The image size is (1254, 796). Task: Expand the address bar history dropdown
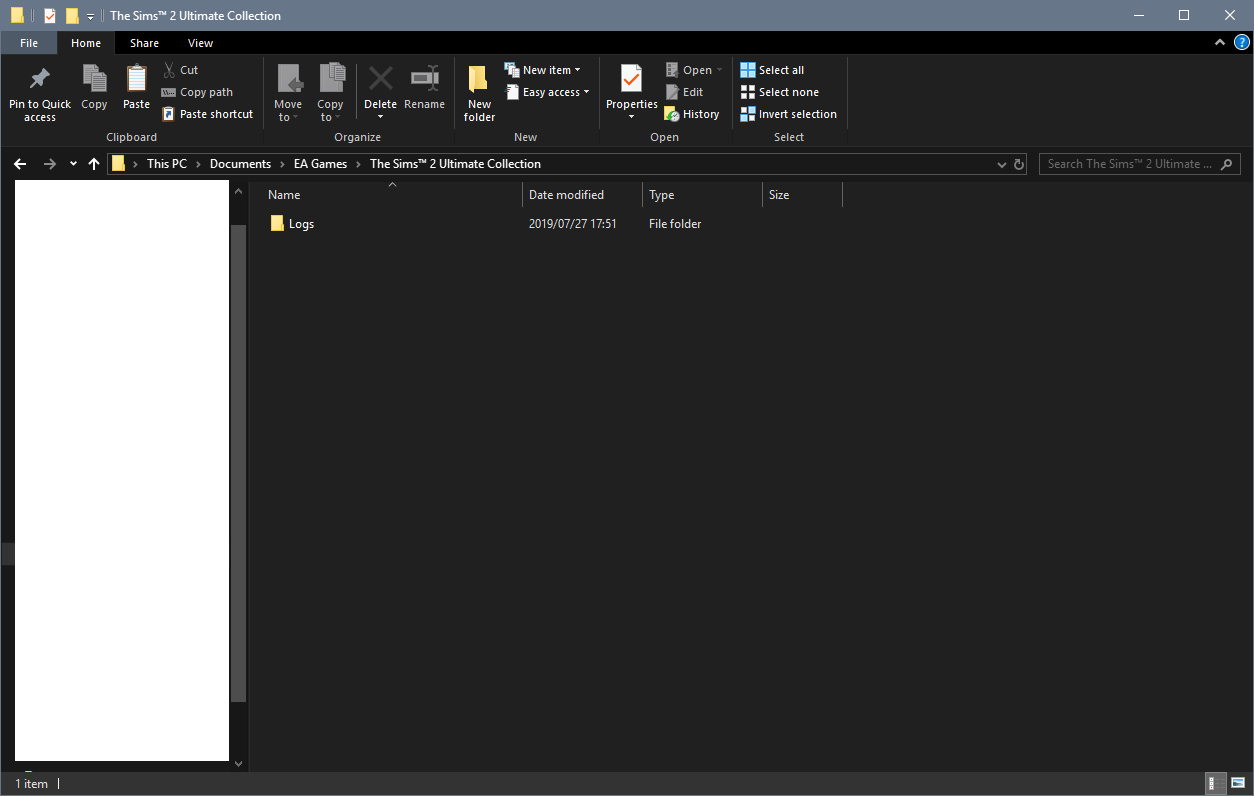[1002, 164]
